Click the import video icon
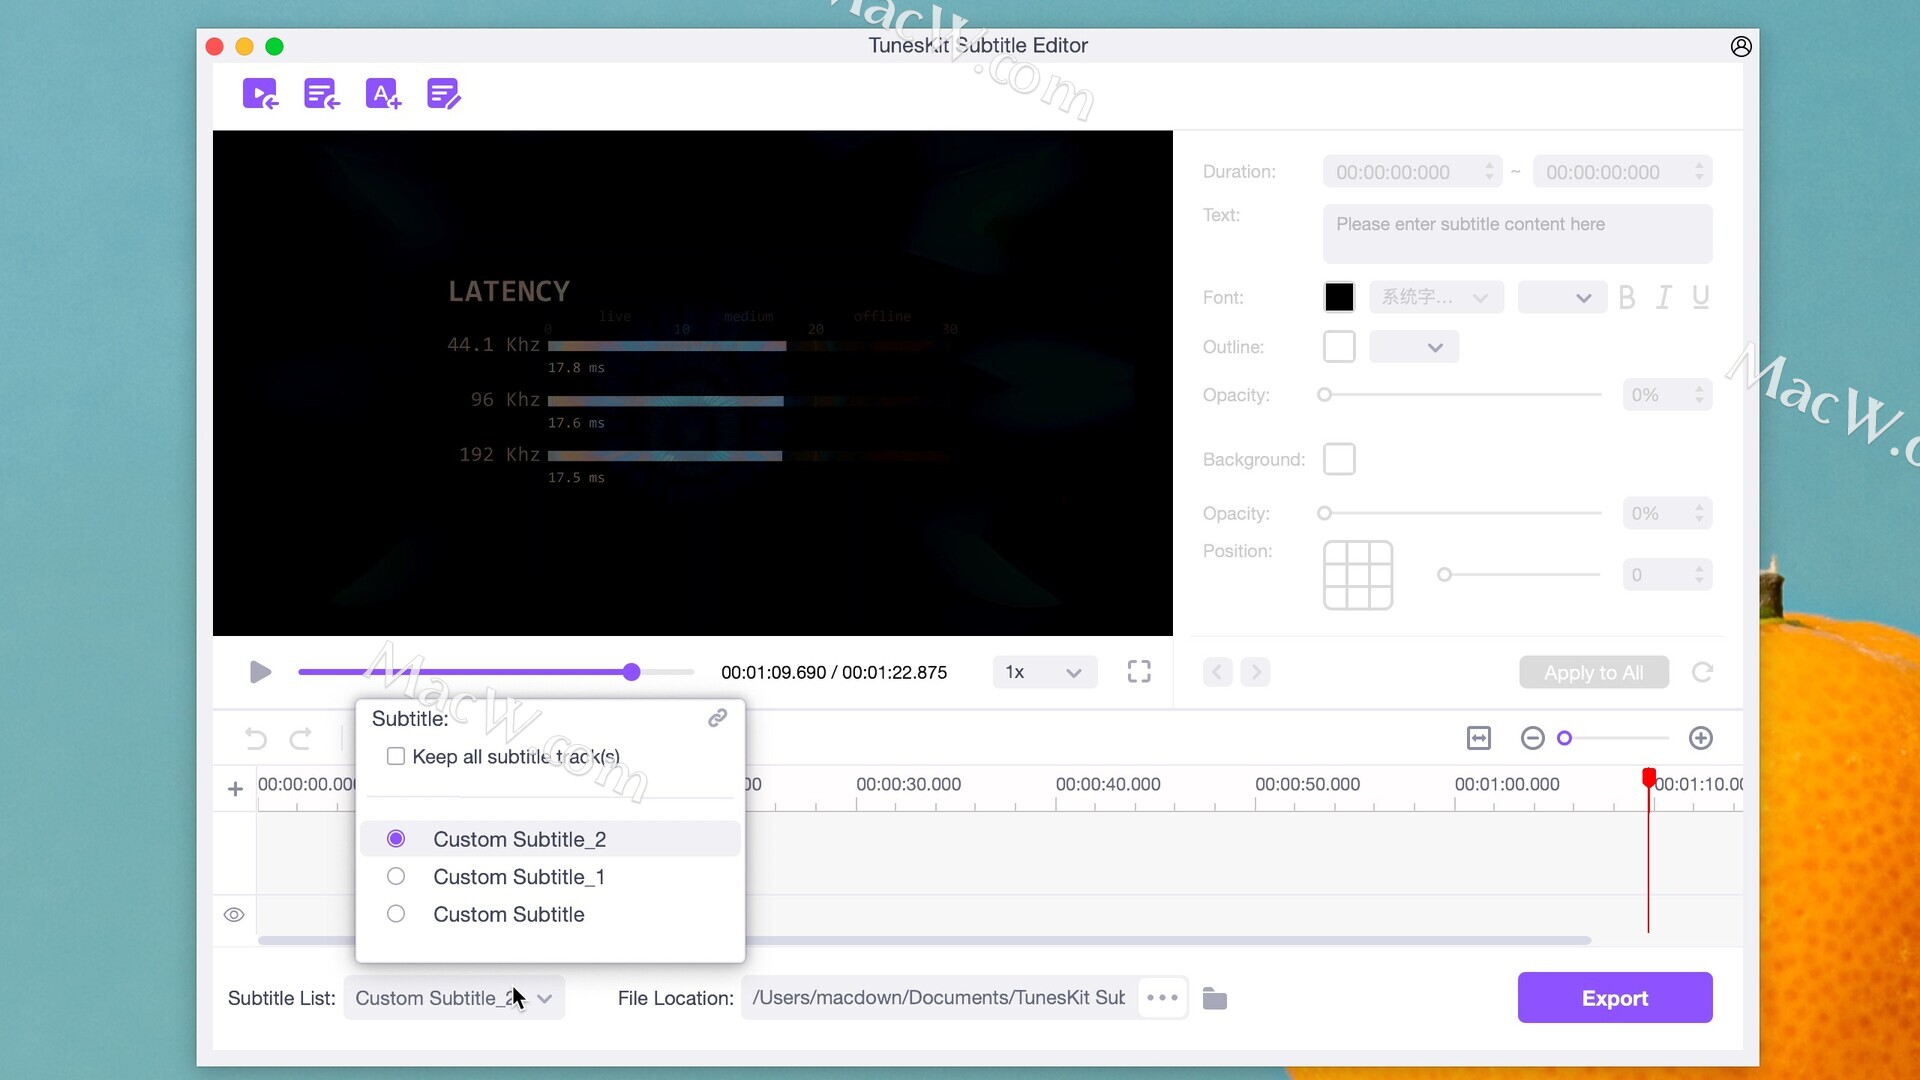Screen dimensions: 1920x1080 [x=260, y=94]
